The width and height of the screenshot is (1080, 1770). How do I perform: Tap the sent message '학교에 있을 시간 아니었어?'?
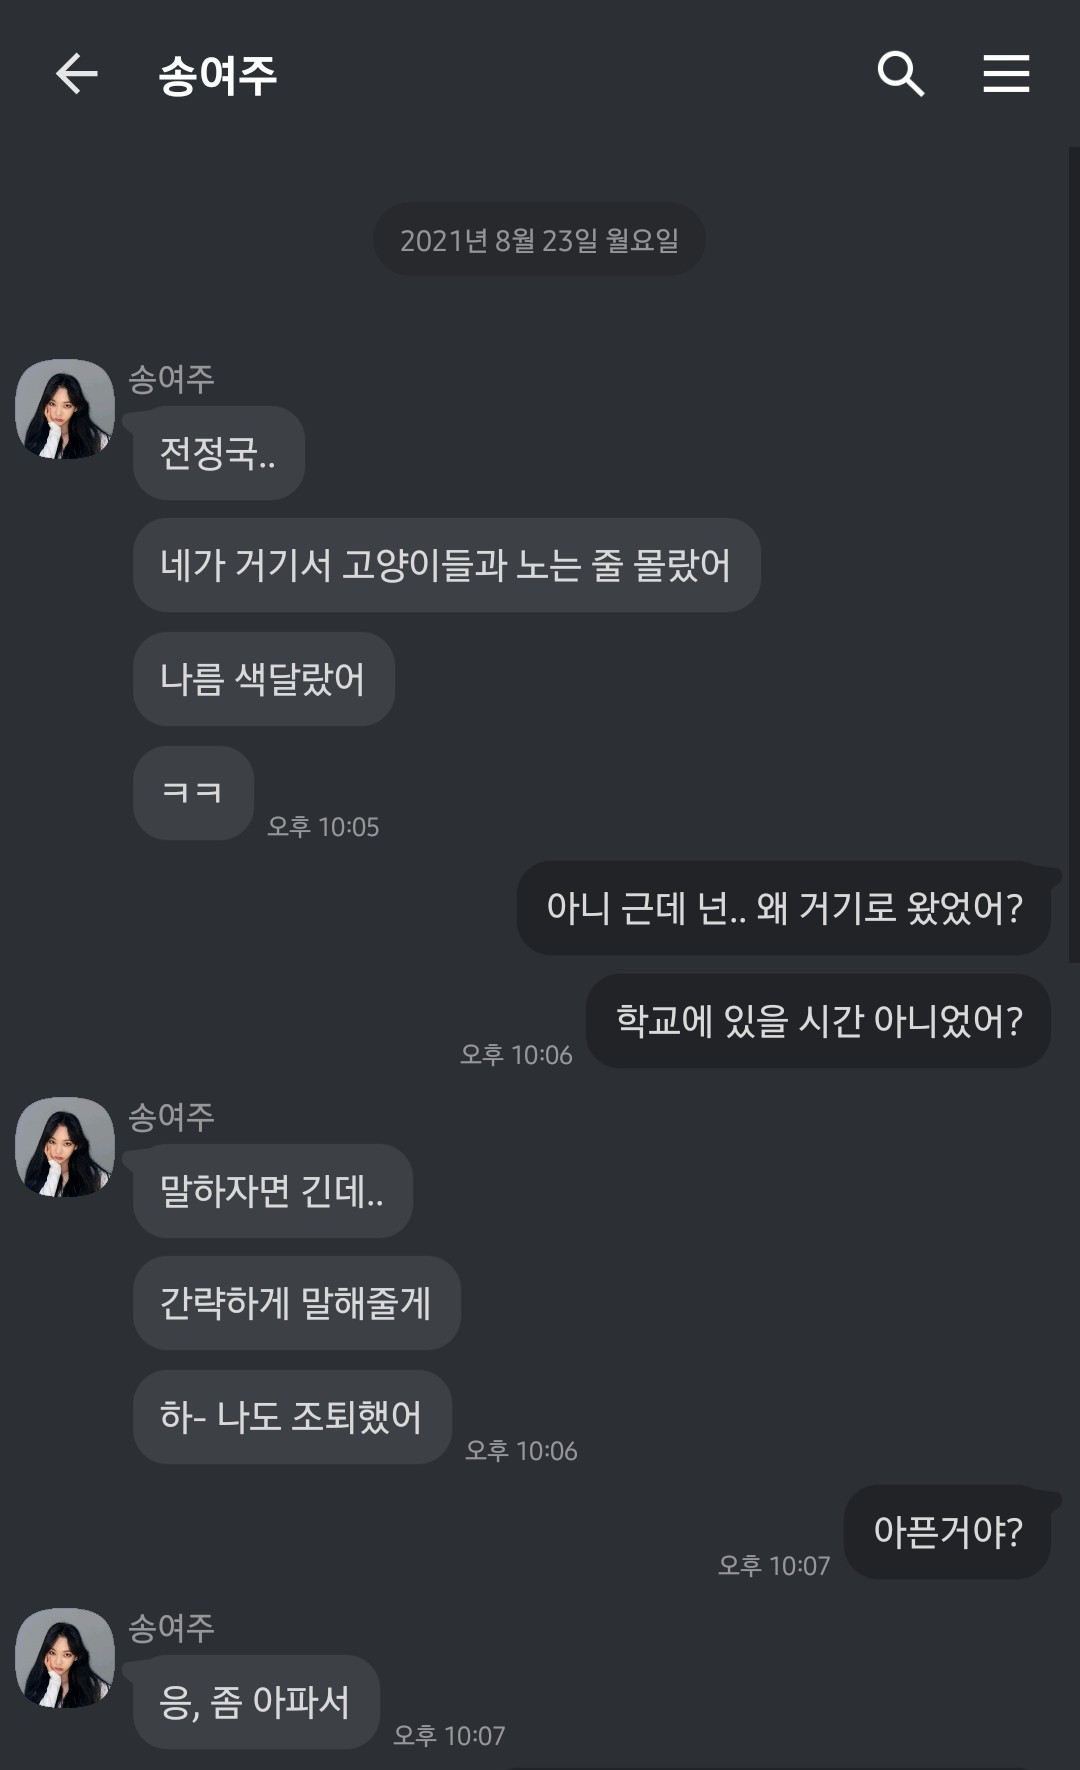tap(818, 1021)
